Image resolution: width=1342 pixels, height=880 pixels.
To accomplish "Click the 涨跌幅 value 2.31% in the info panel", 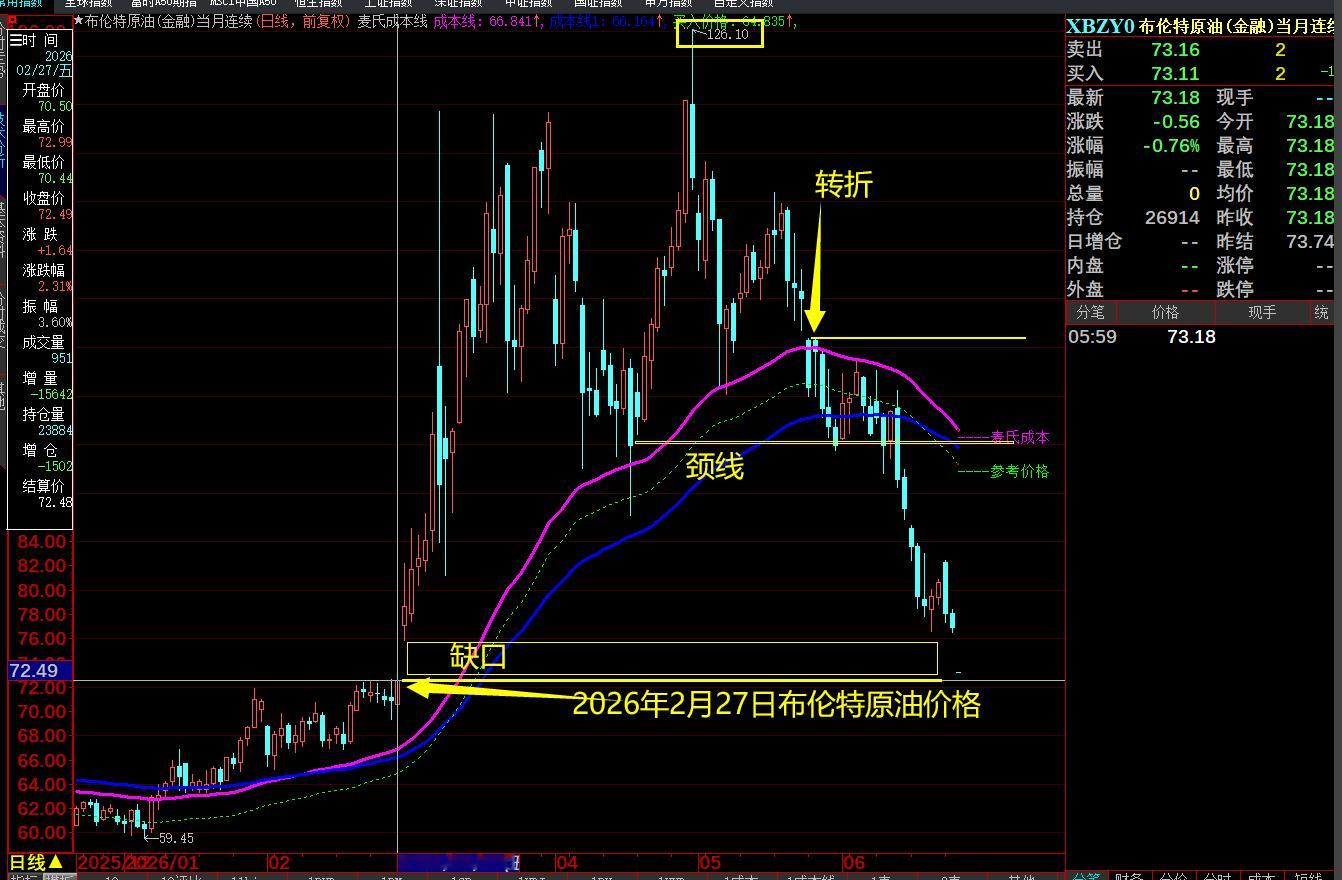I will (x=55, y=286).
